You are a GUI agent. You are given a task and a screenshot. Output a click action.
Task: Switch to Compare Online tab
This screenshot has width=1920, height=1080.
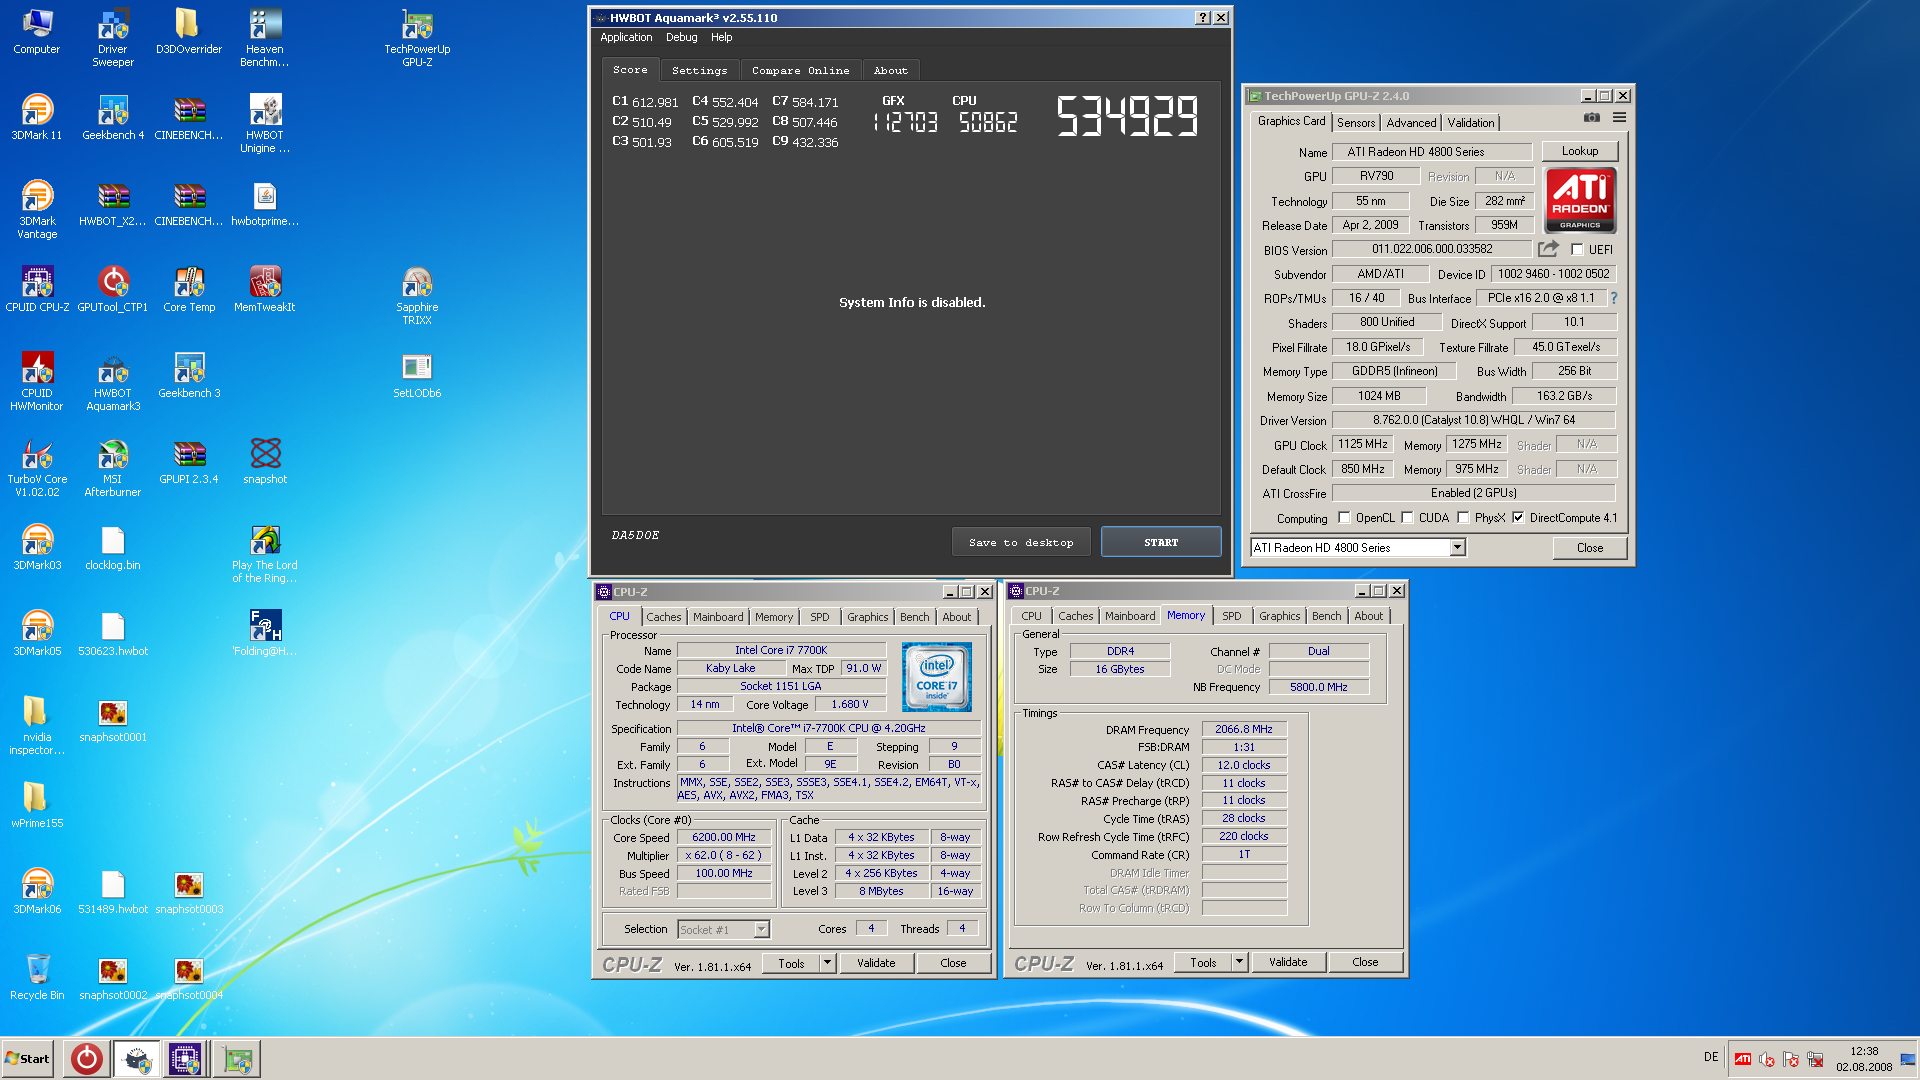800,71
